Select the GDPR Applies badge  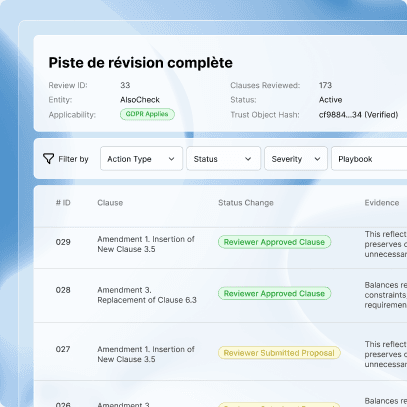click(147, 114)
